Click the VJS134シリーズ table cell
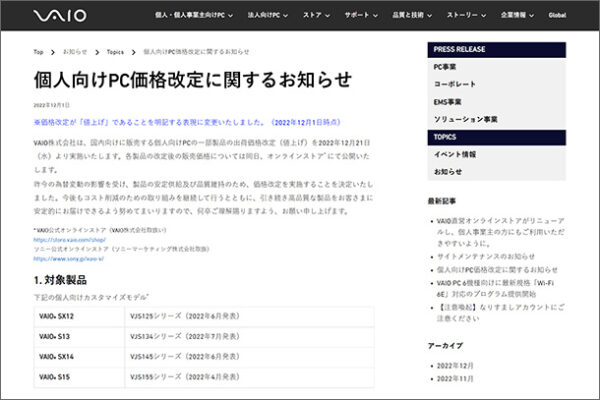600x400 pixels. coord(249,337)
